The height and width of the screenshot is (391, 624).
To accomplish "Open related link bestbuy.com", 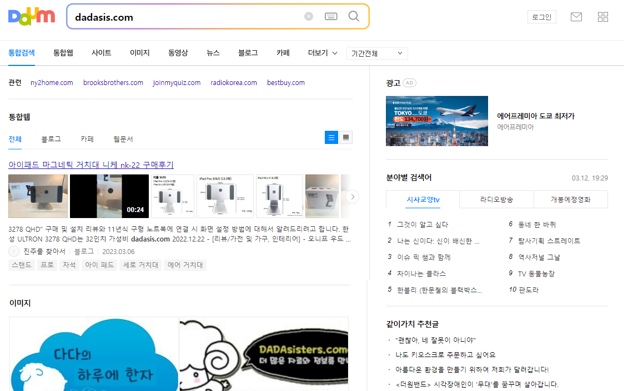I will click(x=286, y=83).
